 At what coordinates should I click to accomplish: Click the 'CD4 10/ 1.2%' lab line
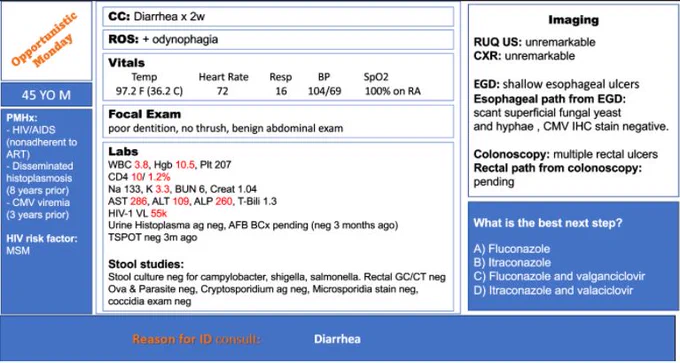139,177
